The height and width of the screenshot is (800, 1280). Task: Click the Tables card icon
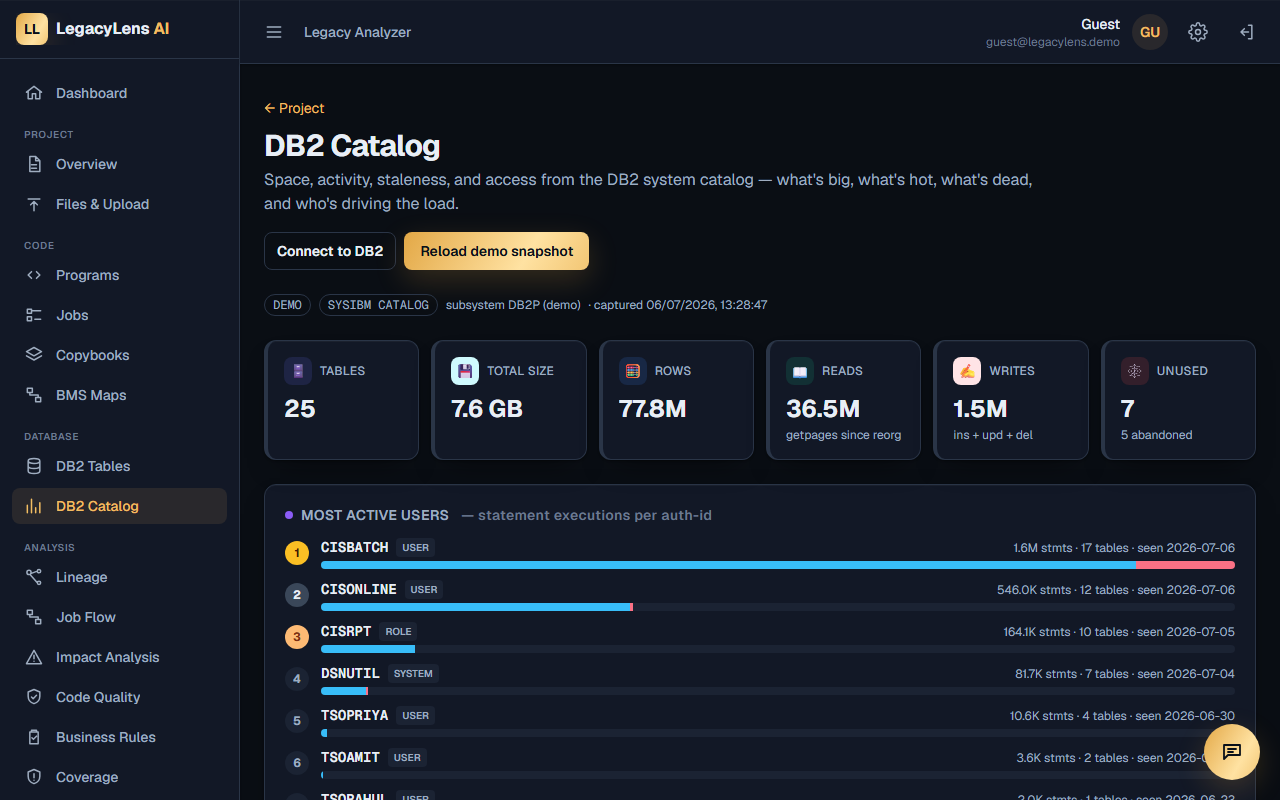coord(298,371)
